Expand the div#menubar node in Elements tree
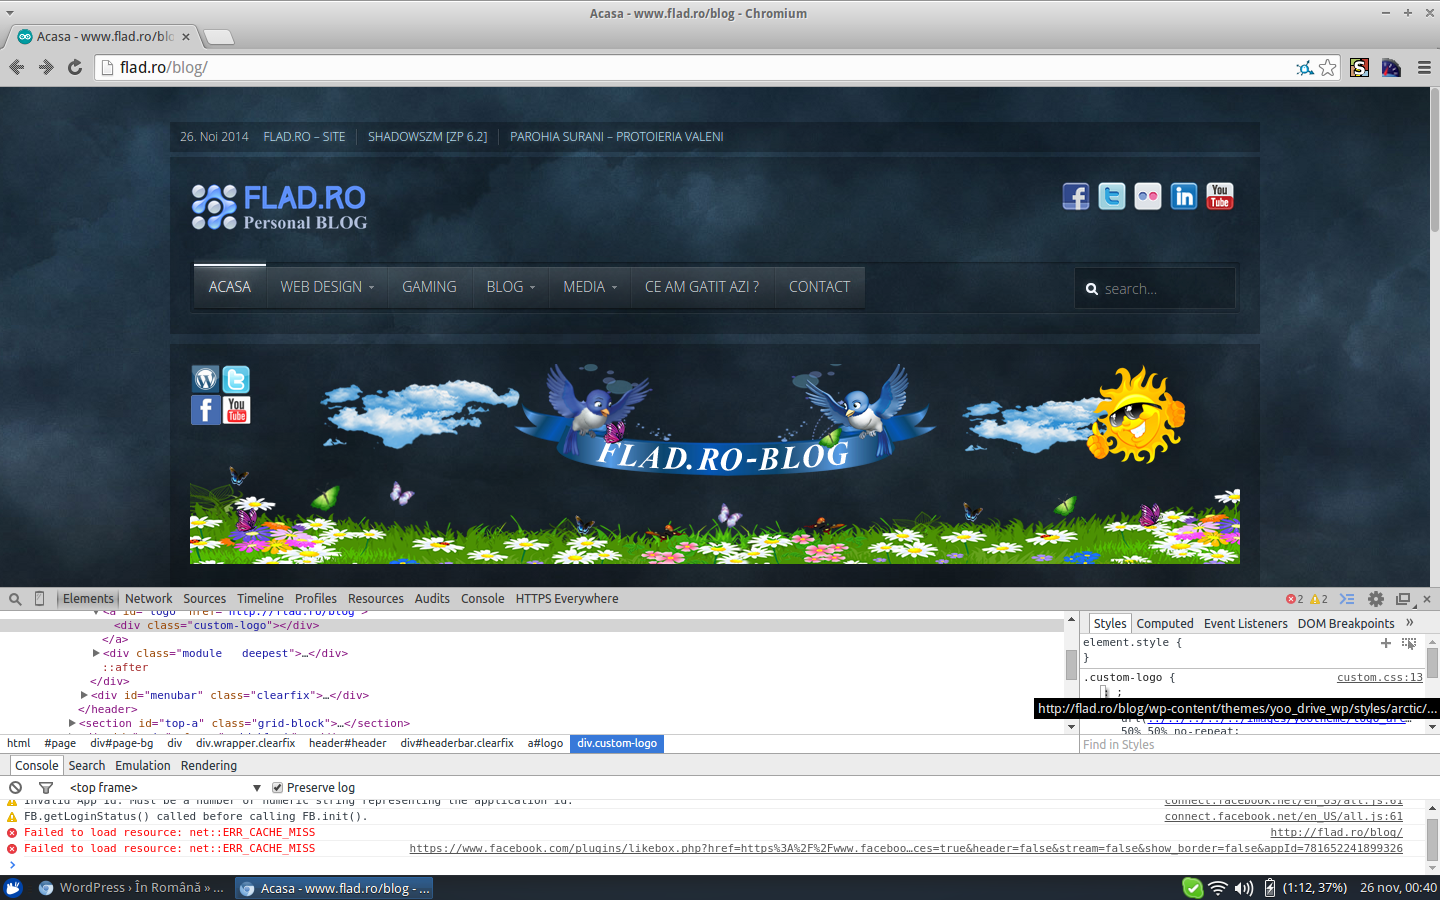 point(84,695)
